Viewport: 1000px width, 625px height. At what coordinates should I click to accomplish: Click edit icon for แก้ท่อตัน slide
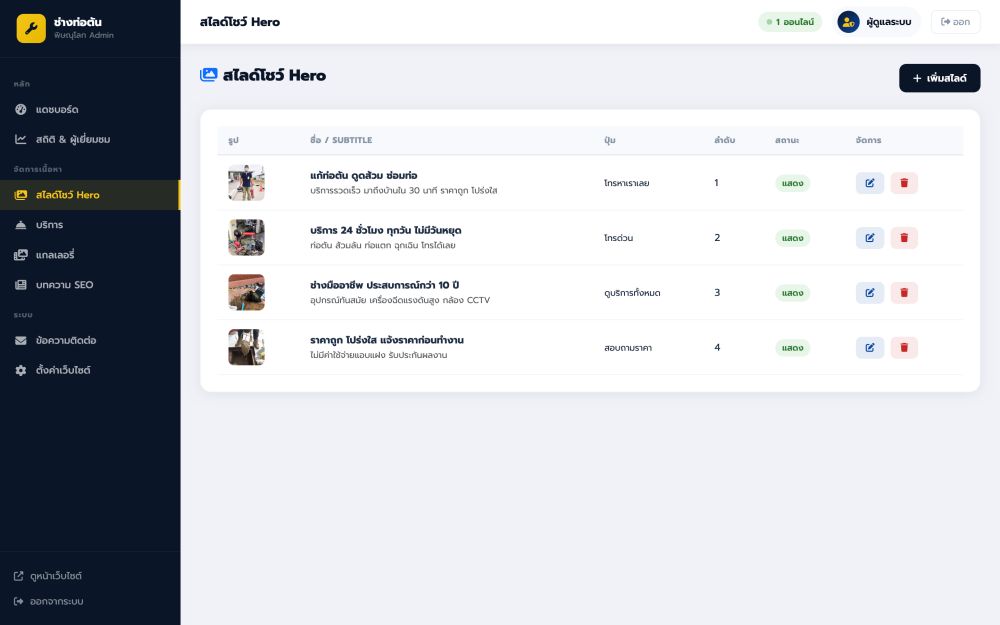point(869,183)
